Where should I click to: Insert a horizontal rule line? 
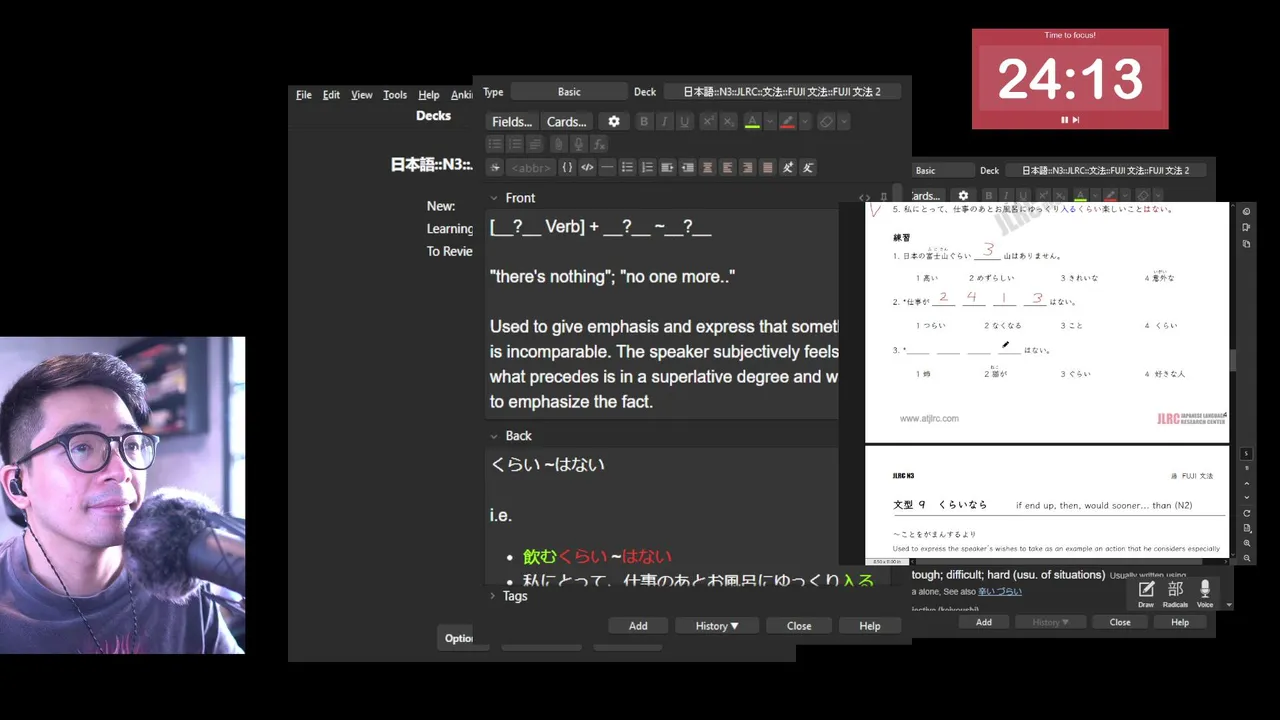coord(607,167)
